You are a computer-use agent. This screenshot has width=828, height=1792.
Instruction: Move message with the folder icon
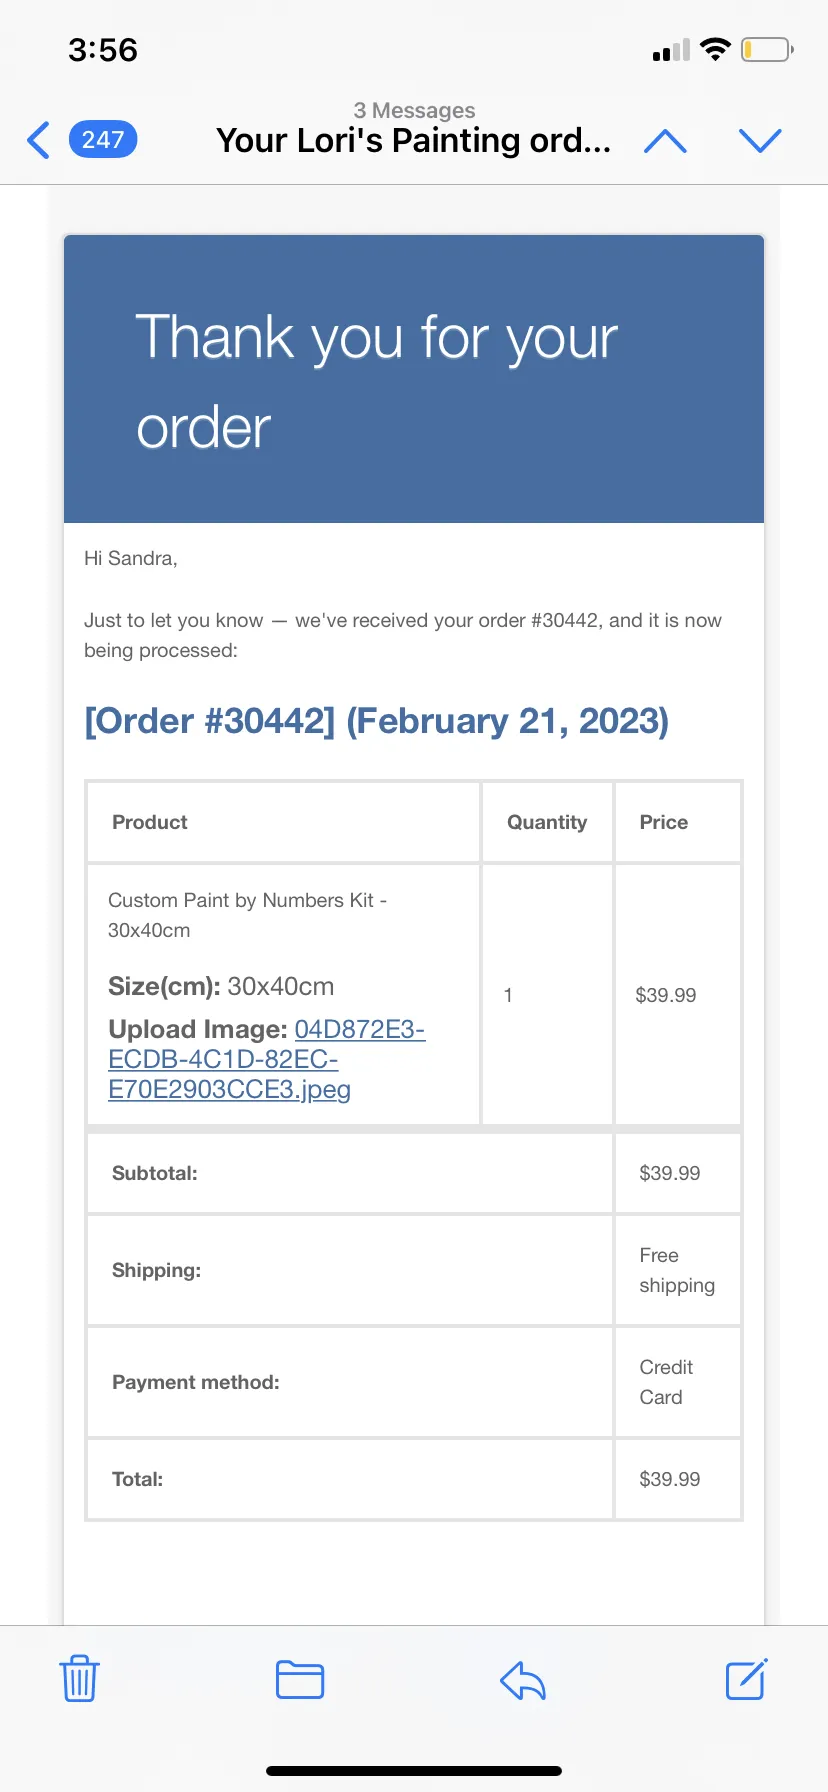(300, 1679)
